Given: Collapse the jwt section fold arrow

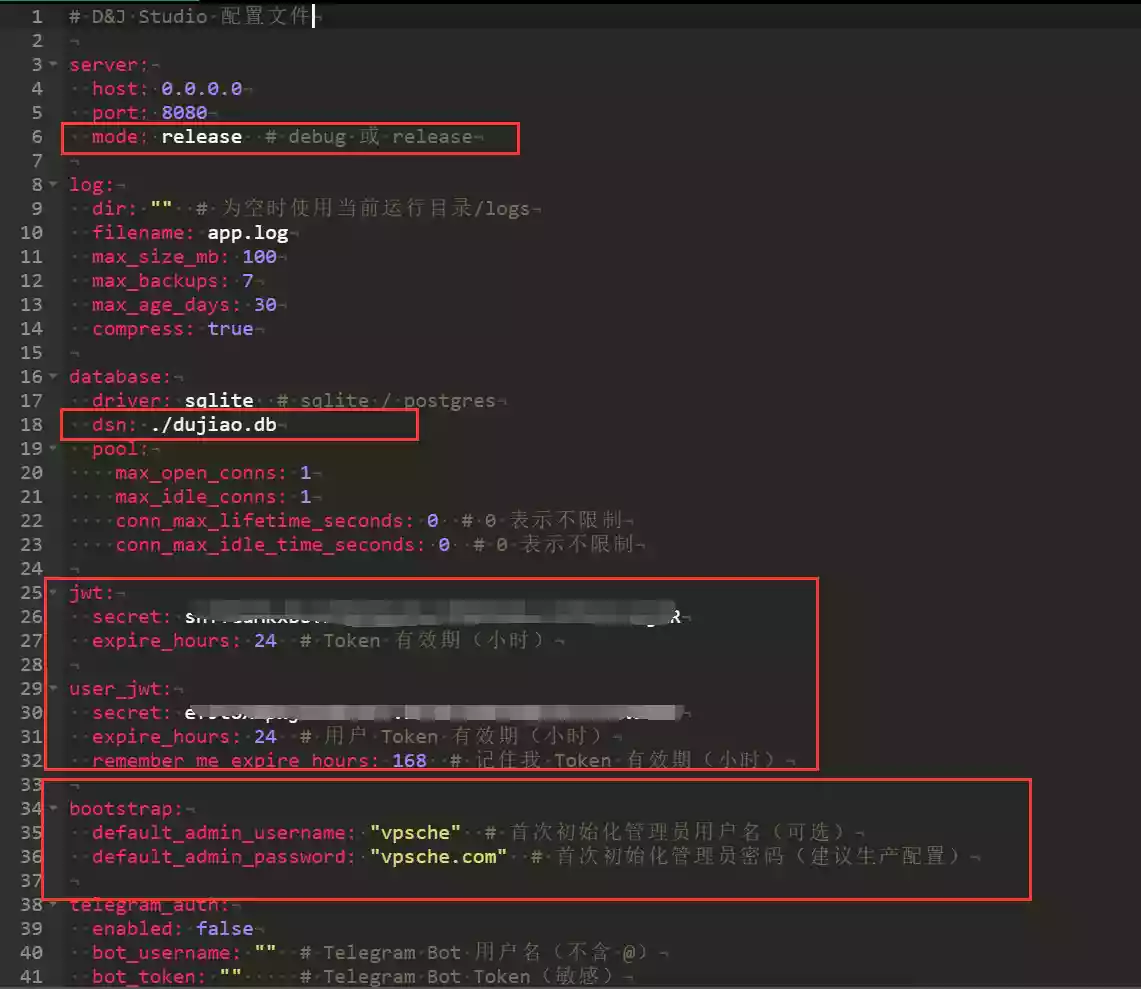Looking at the screenshot, I should pos(53,593).
